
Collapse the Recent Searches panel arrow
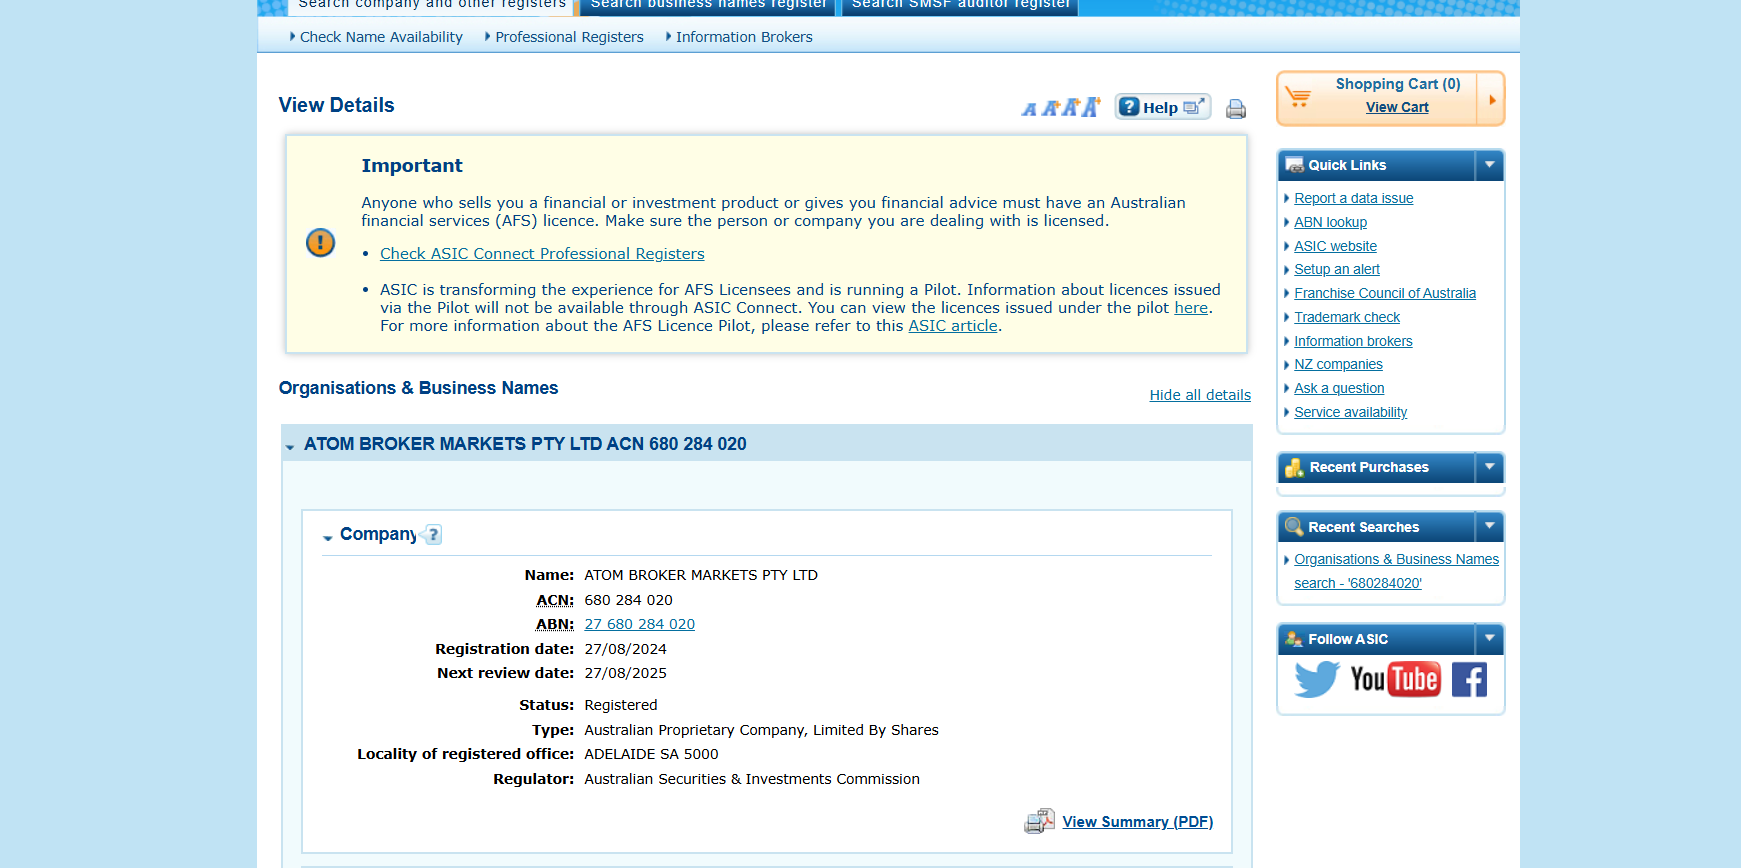pyautogui.click(x=1489, y=526)
